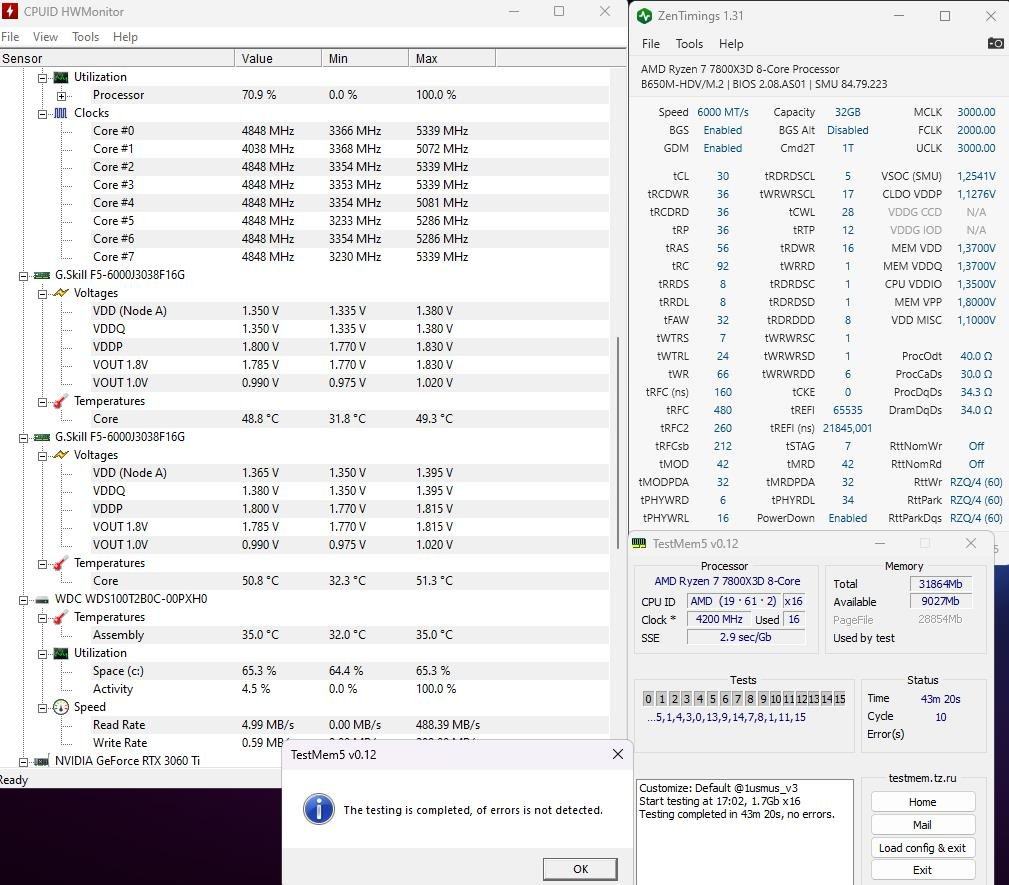This screenshot has height=885, width=1009.
Task: Collapse the second G.Skill F5-6000J3038F16G node
Action: pos(24,438)
